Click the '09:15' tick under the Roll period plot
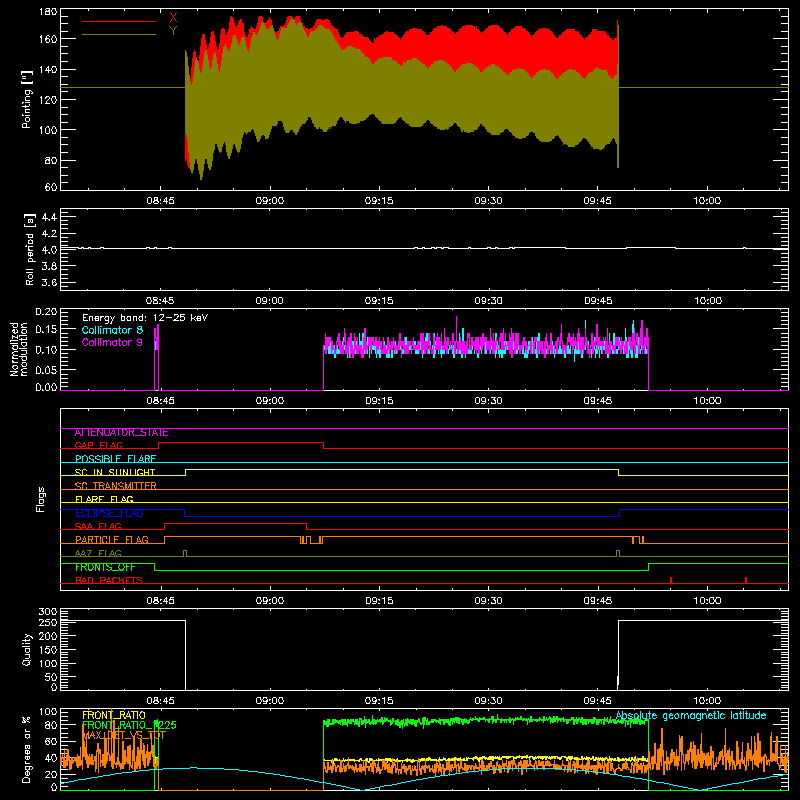The height and width of the screenshot is (800, 800). coord(379,301)
